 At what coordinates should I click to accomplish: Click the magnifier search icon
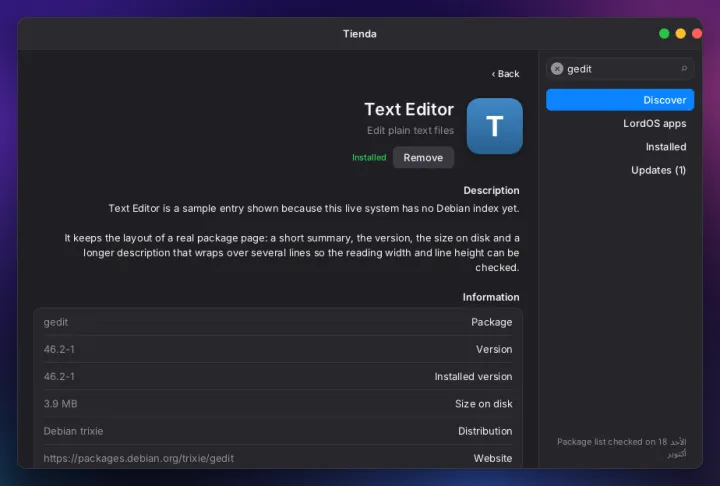pos(684,69)
